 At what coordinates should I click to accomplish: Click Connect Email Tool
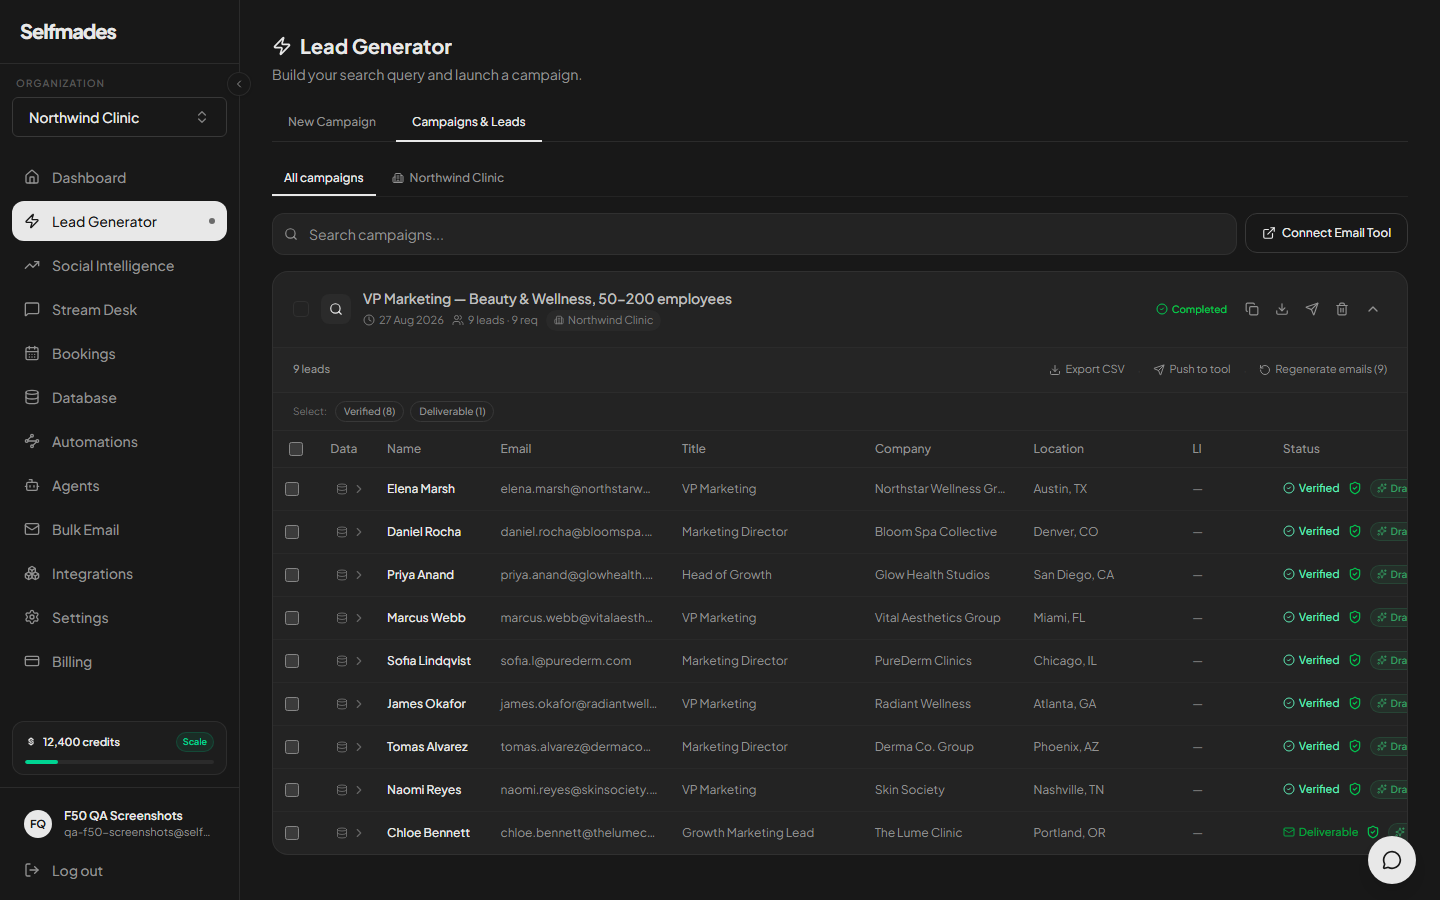tap(1326, 233)
